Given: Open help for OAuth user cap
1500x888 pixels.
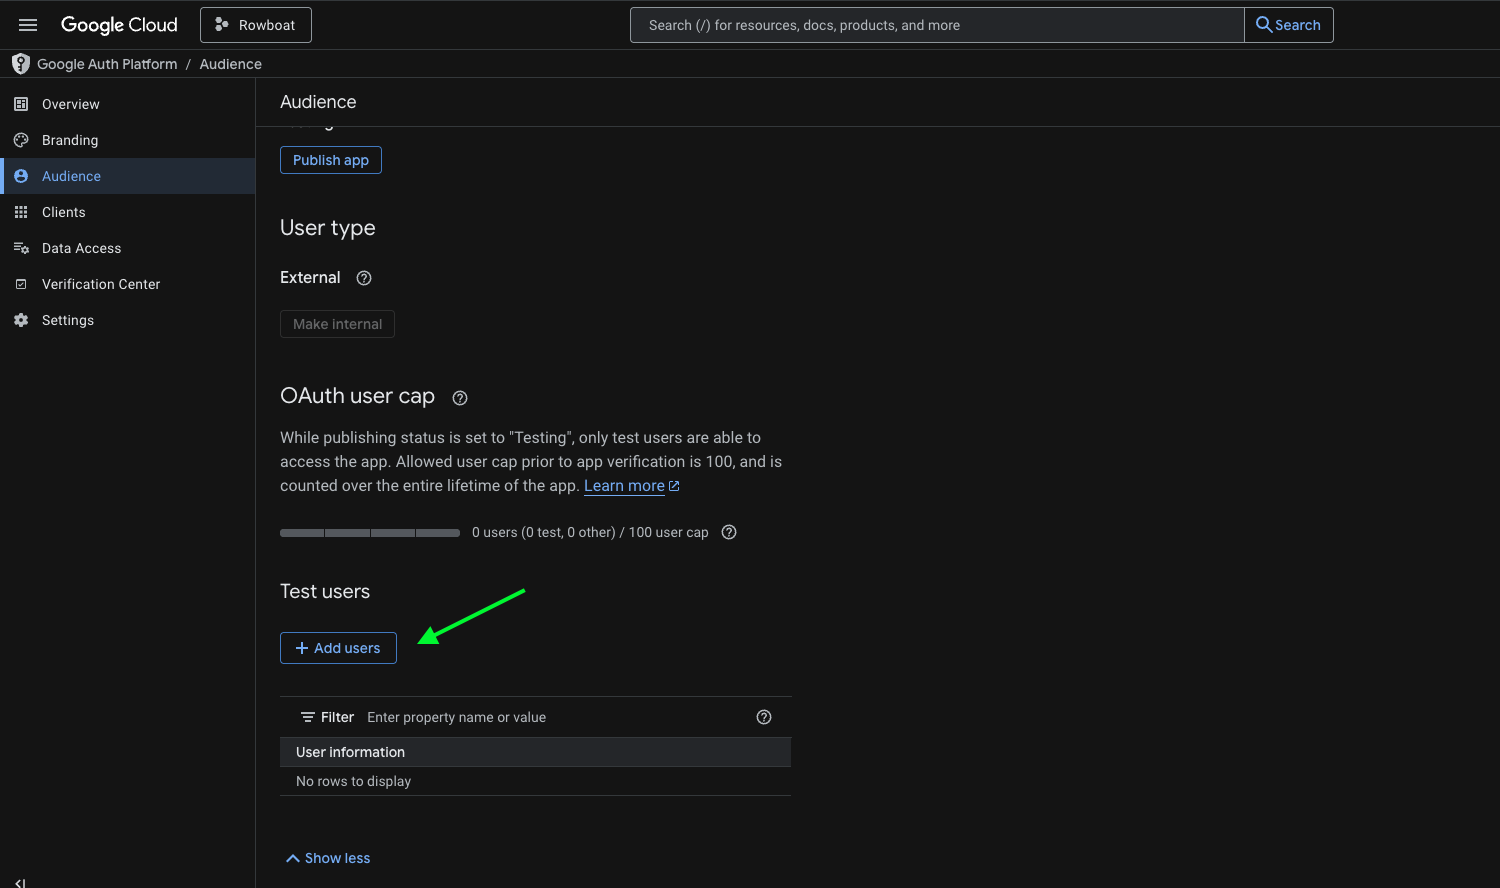Looking at the screenshot, I should [x=459, y=397].
